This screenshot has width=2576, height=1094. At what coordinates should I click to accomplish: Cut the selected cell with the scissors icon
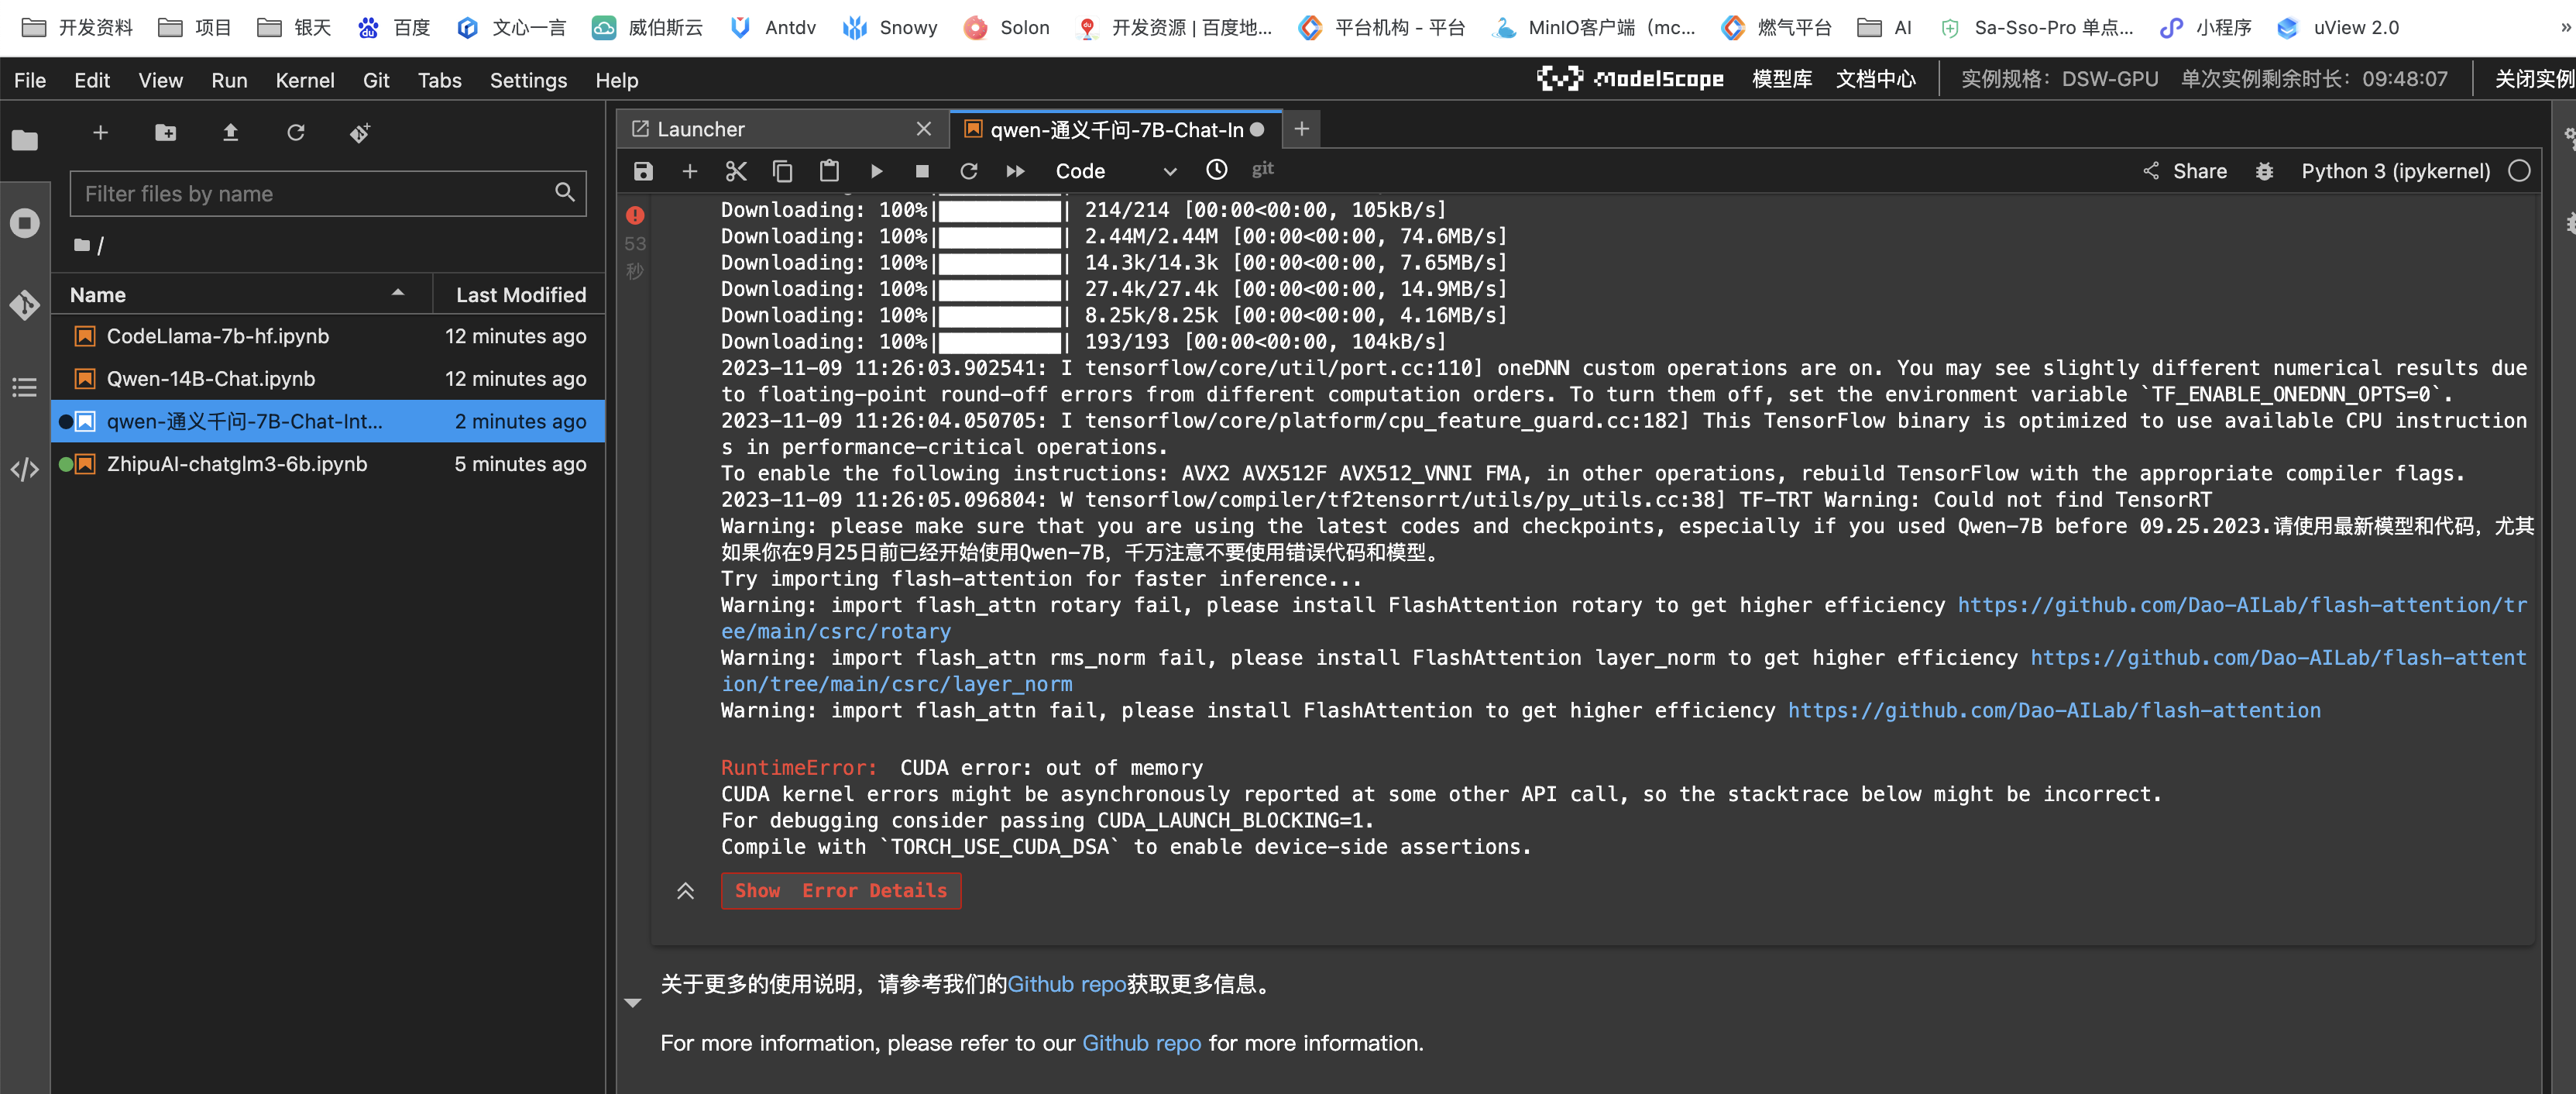(x=736, y=171)
